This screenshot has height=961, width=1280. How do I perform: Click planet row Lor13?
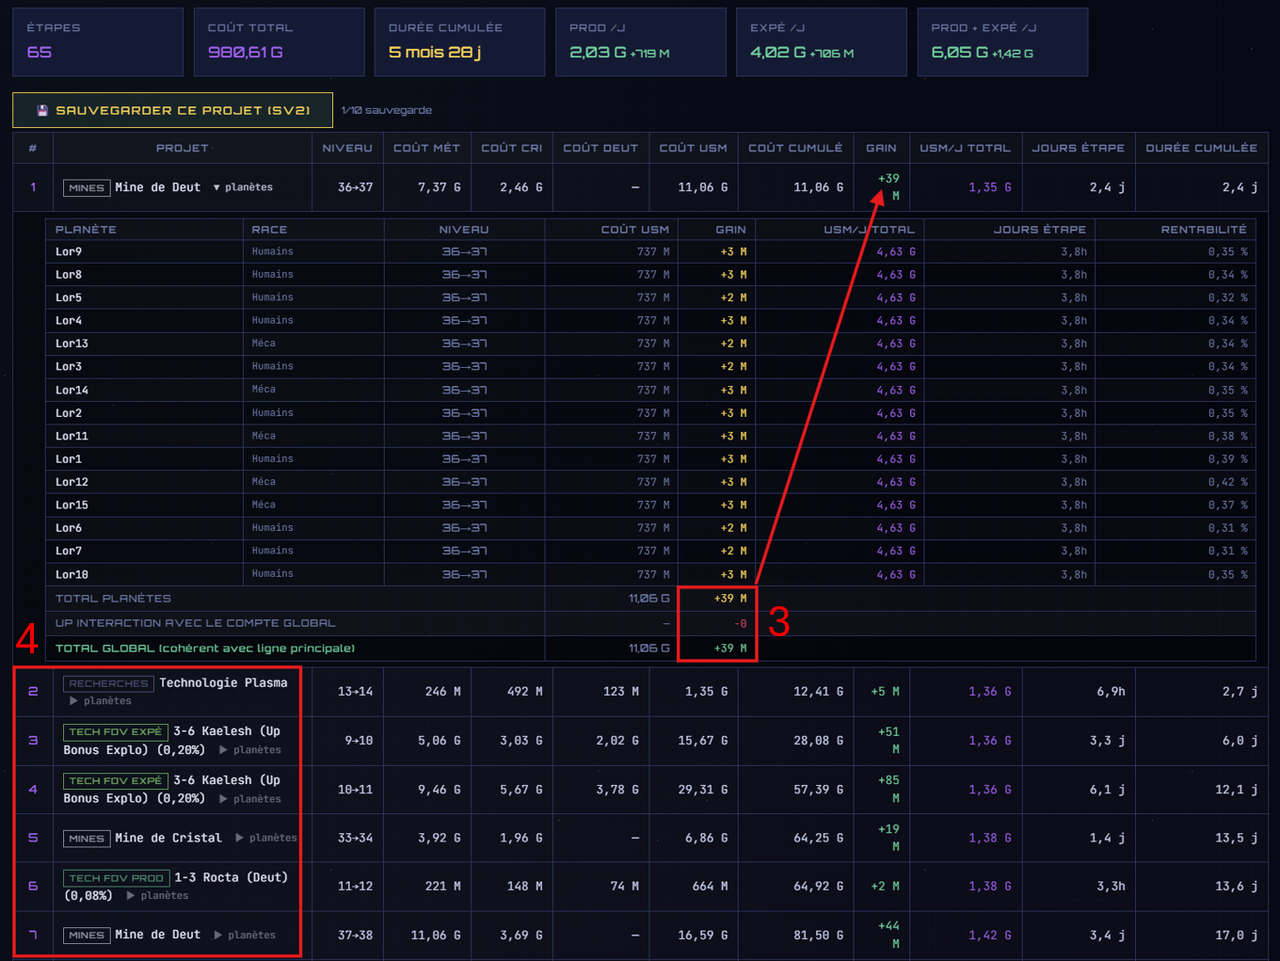[650, 344]
